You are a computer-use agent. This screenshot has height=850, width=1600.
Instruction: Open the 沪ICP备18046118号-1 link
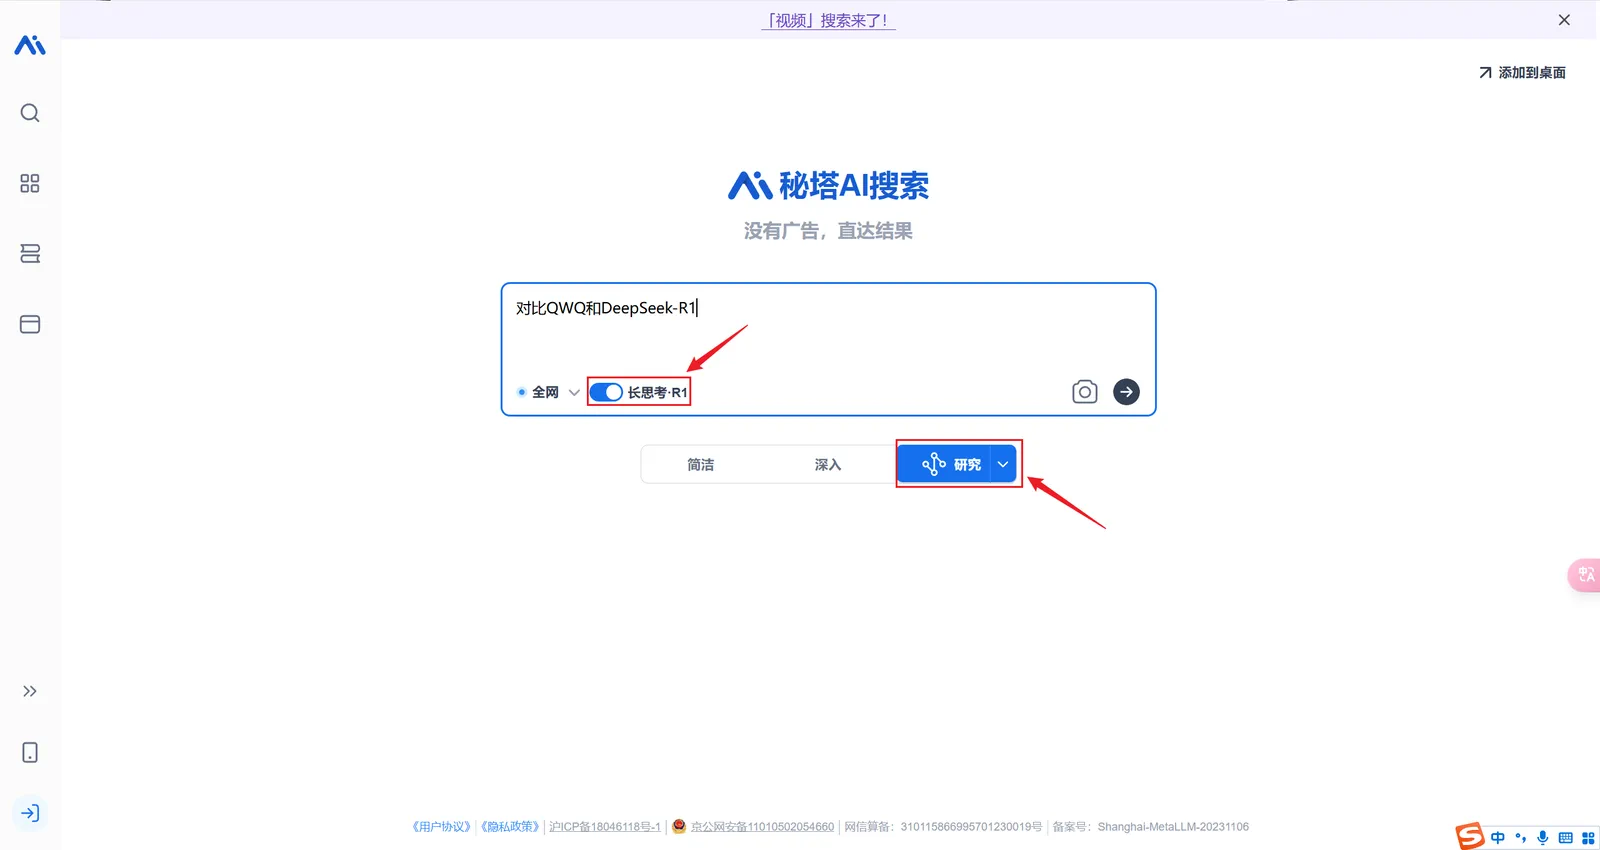pos(605,827)
